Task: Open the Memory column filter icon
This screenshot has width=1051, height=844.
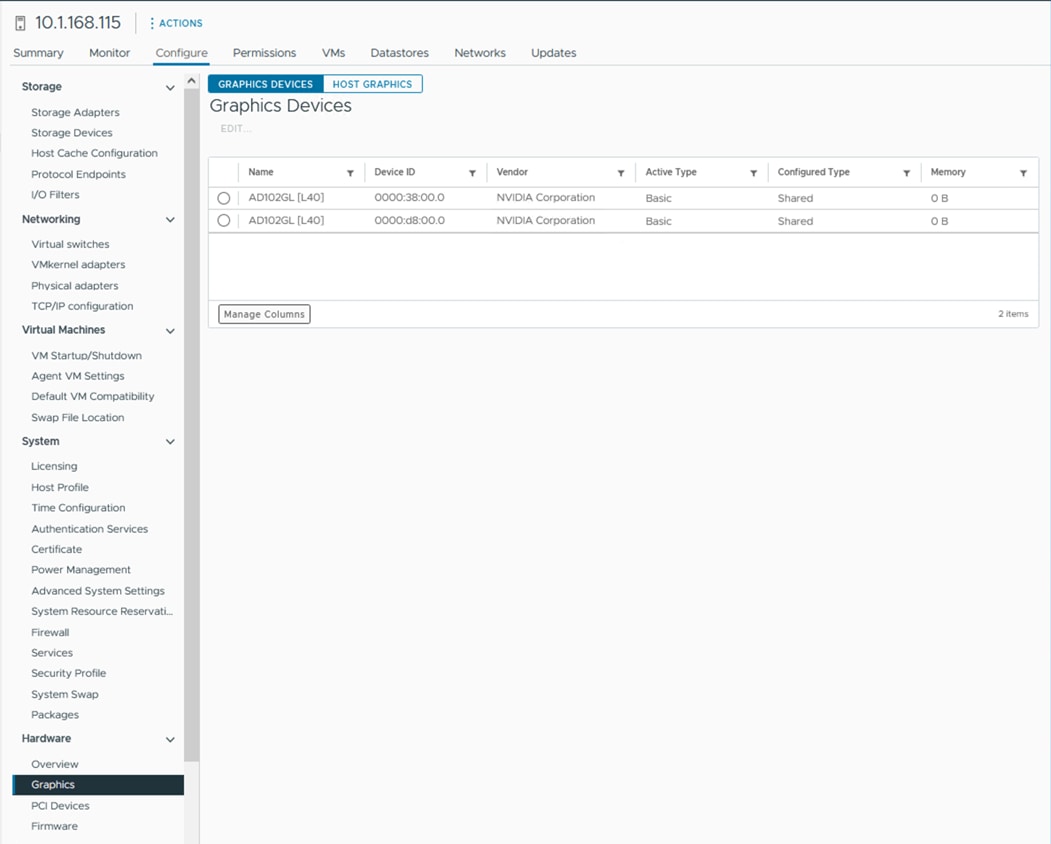Action: click(x=1023, y=173)
